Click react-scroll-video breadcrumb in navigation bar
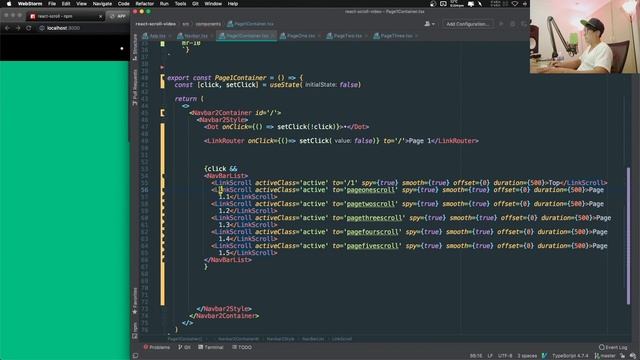Viewport: 640px width, 360px height. point(156,24)
